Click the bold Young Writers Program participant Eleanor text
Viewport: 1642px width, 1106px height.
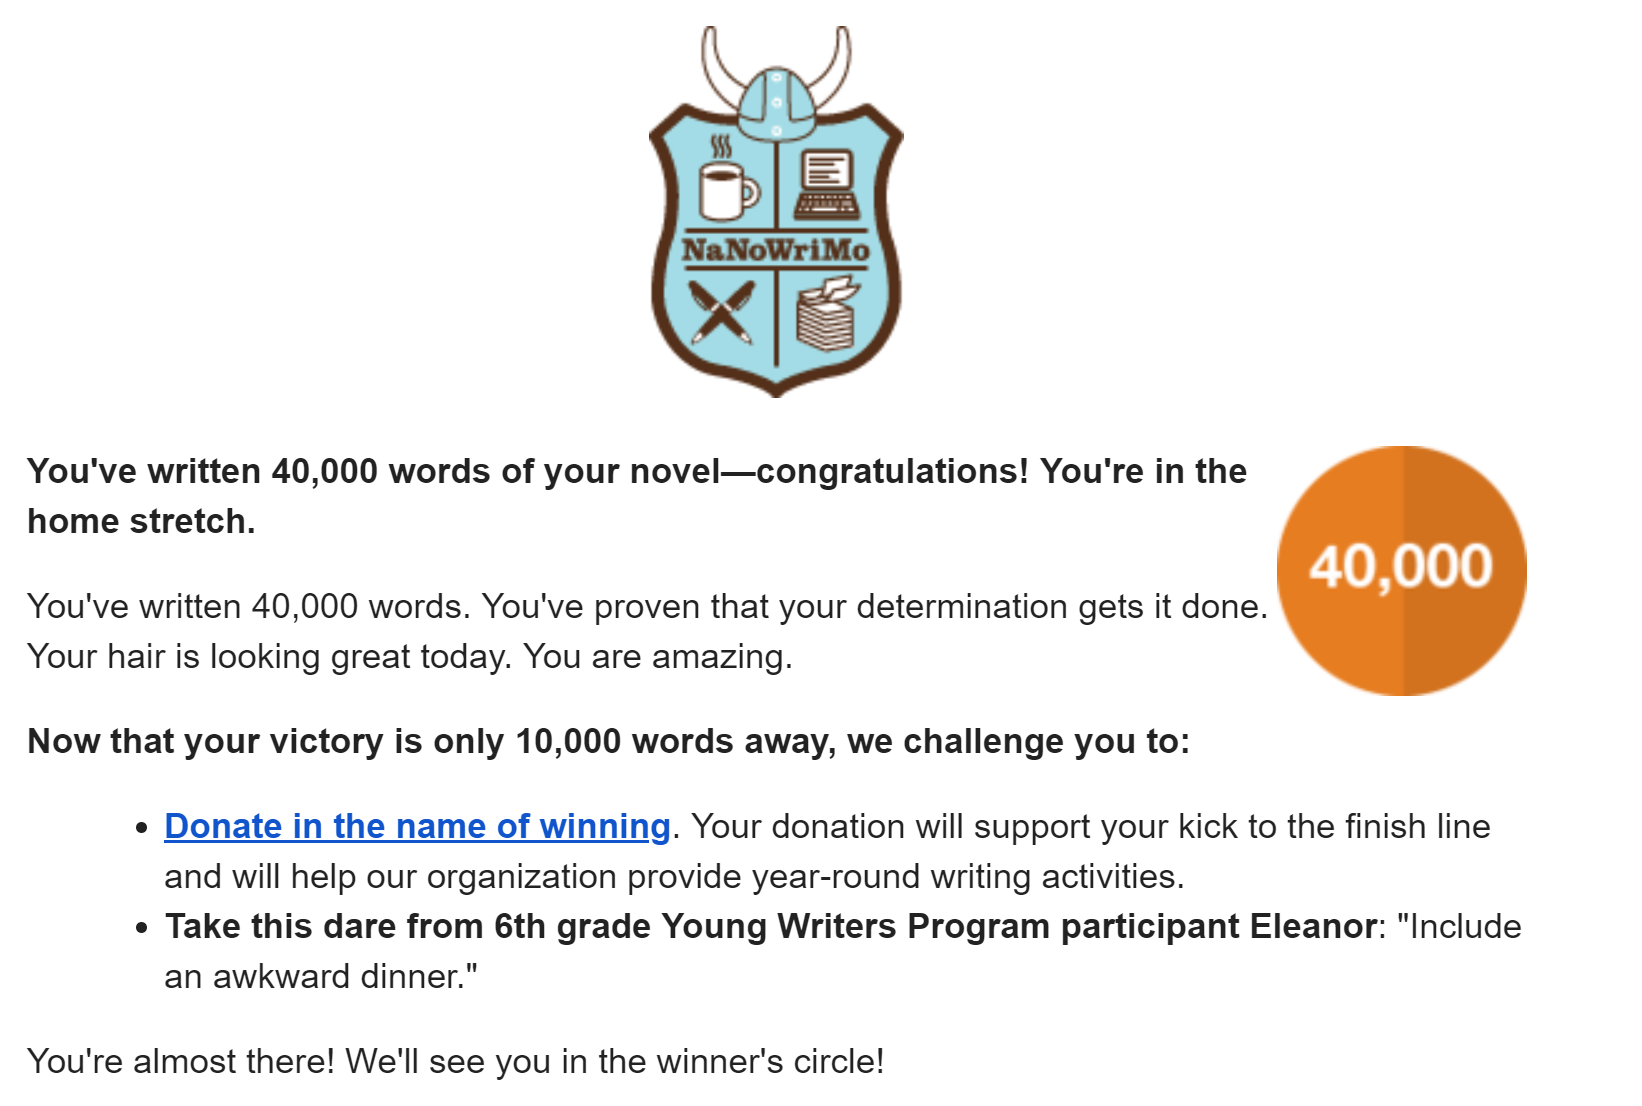pyautogui.click(x=770, y=926)
